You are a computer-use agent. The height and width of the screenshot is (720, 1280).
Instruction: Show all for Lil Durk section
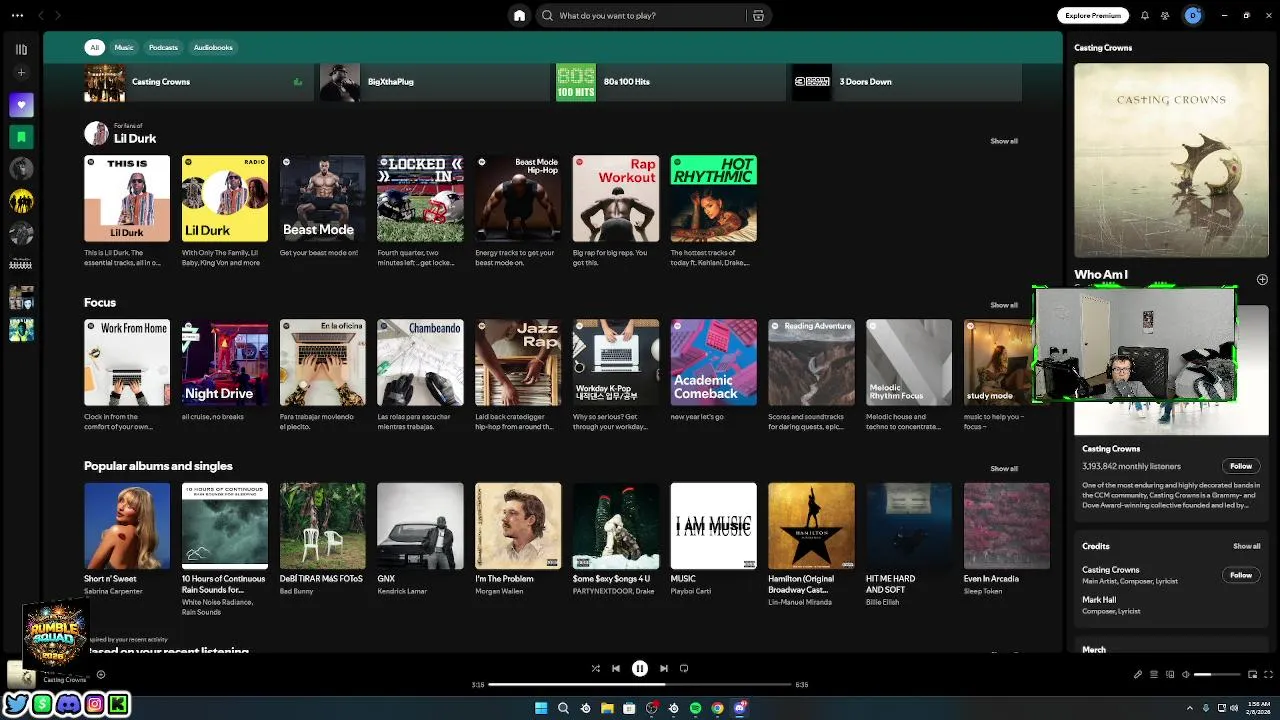click(x=1004, y=141)
